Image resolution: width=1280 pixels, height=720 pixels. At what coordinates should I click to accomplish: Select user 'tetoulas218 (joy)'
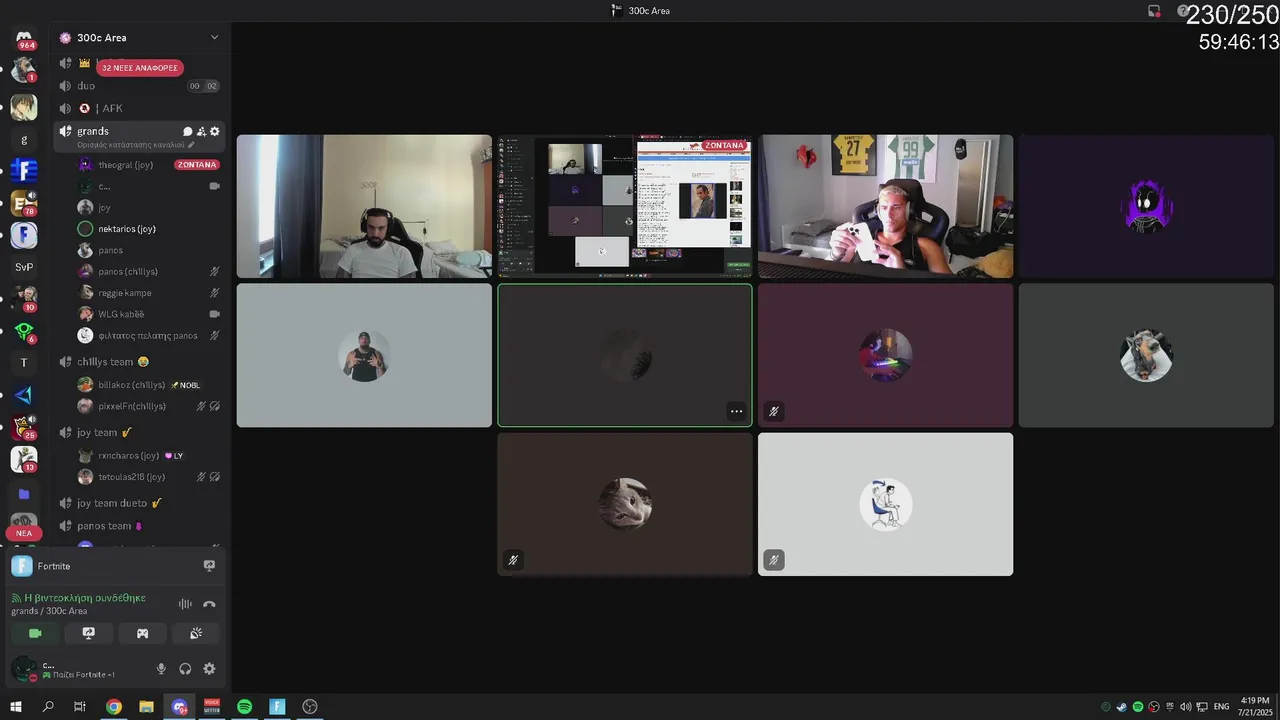pos(149,477)
